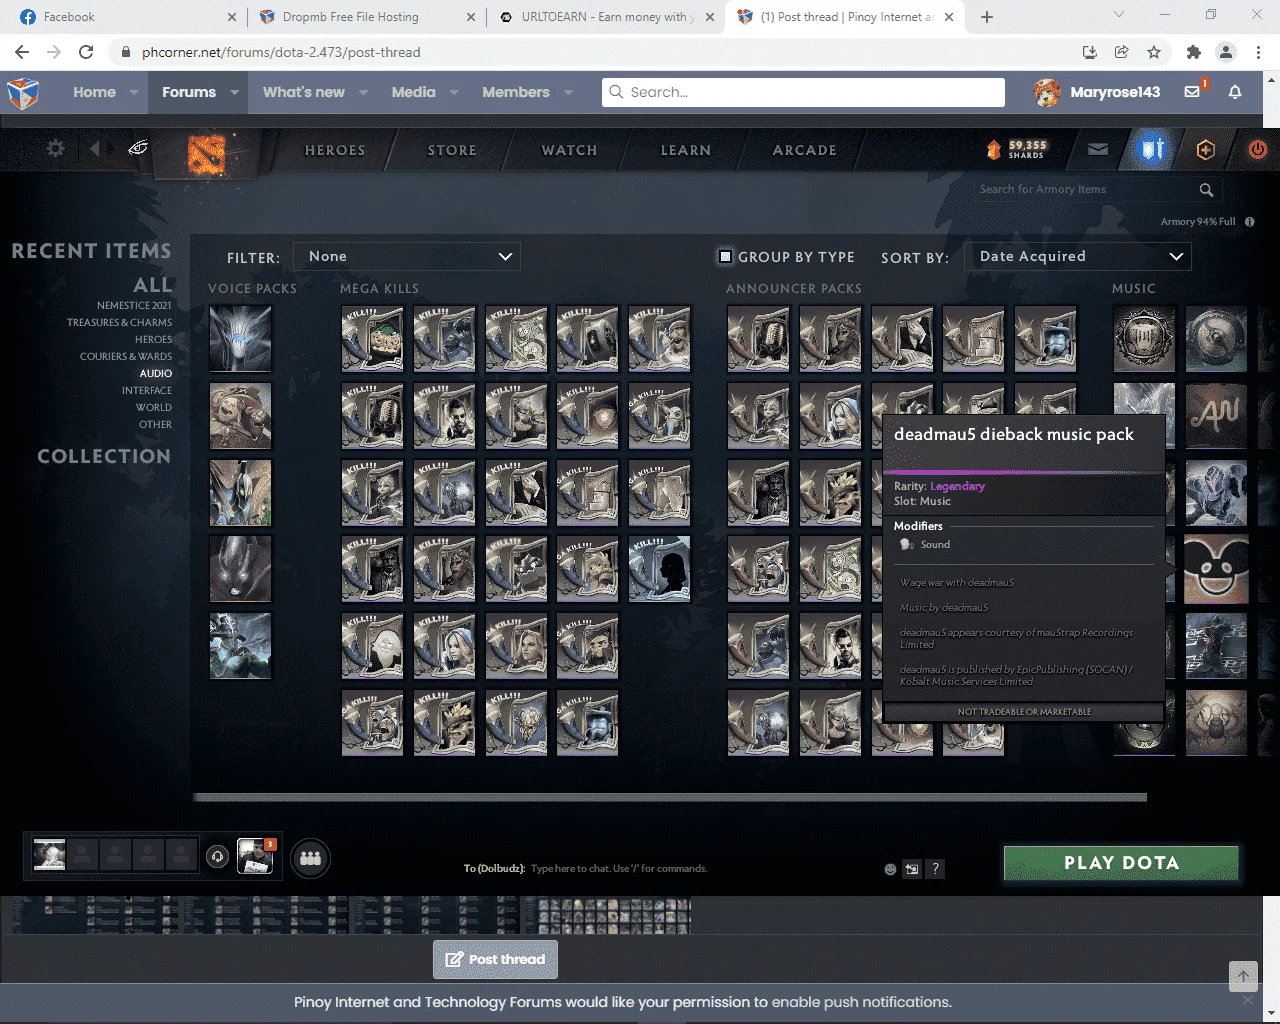Select the Couriers & Wards category
The height and width of the screenshot is (1024, 1280).
click(x=126, y=357)
